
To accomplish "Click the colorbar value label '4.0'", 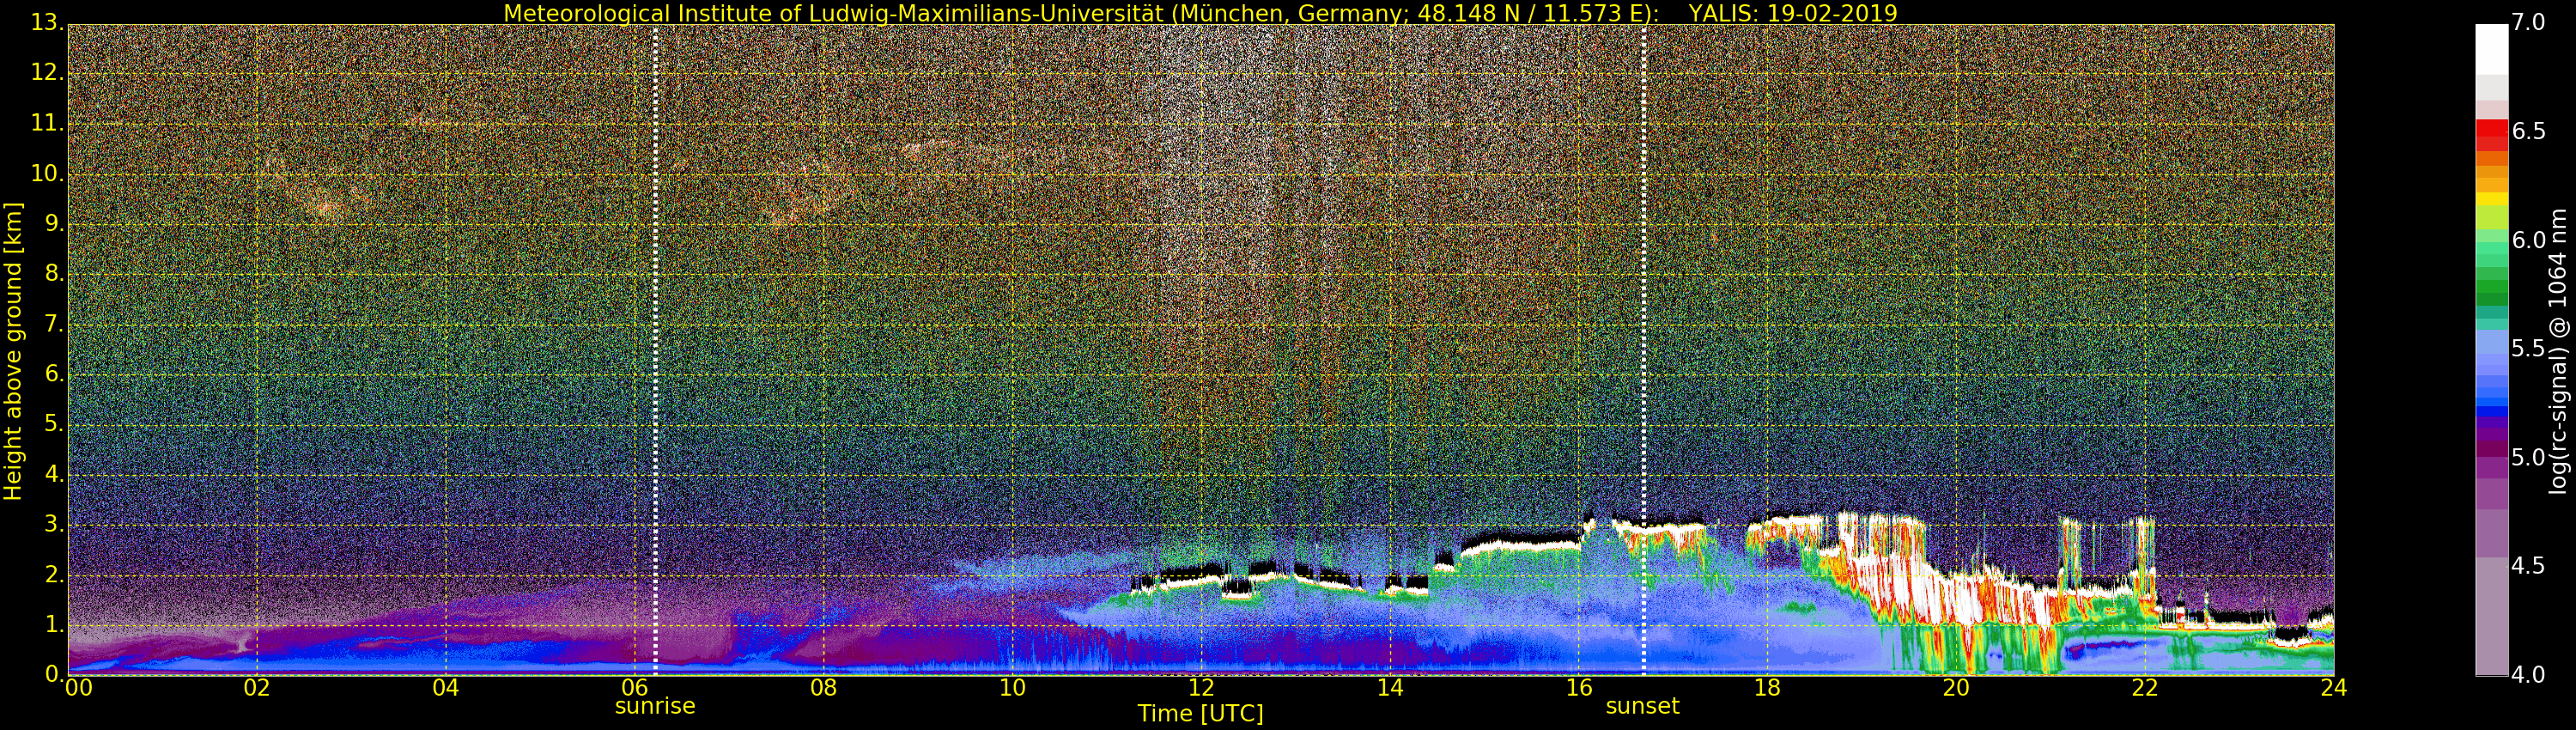I will 2529,674.
